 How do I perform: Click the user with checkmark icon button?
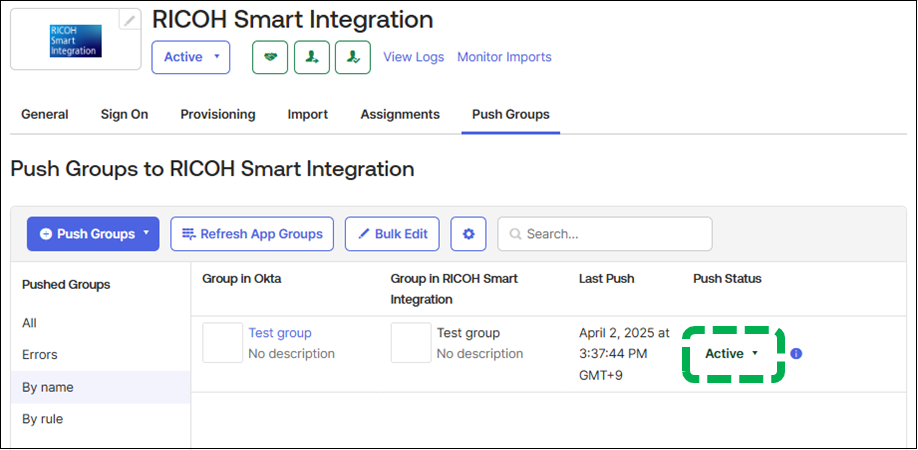point(353,58)
